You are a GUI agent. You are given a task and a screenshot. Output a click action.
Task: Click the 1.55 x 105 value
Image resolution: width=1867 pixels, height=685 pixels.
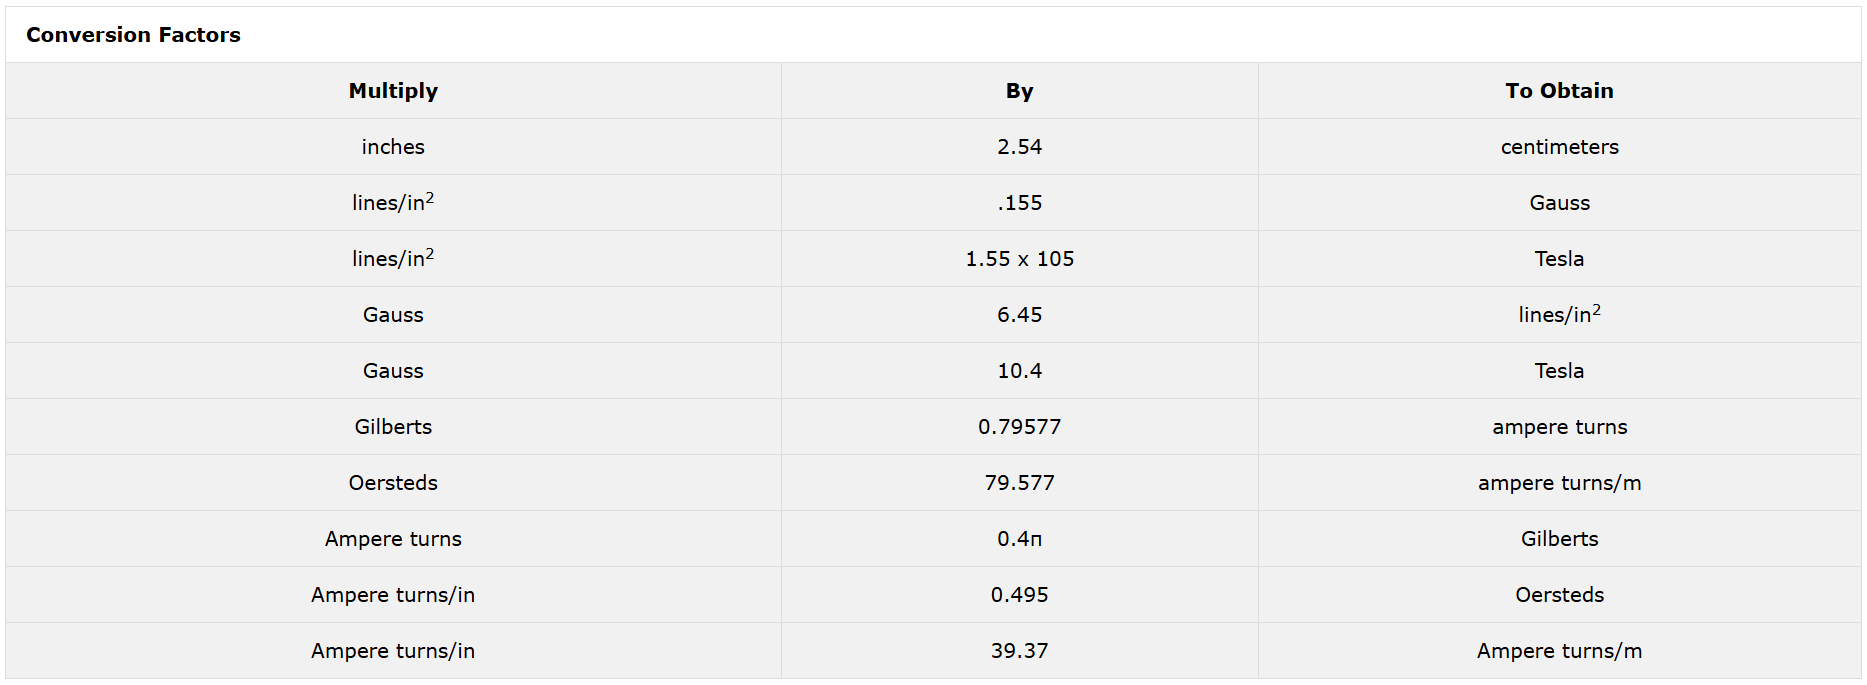[1019, 259]
